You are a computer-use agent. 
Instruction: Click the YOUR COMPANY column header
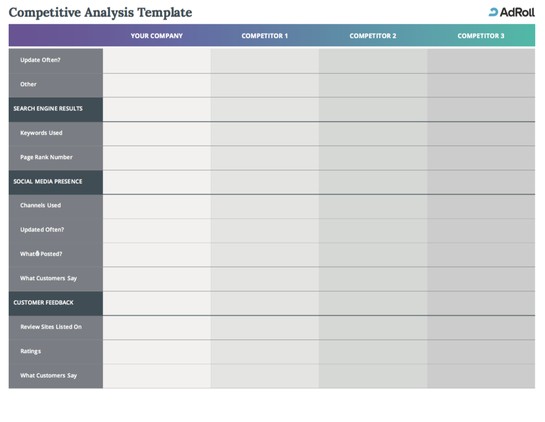click(156, 36)
